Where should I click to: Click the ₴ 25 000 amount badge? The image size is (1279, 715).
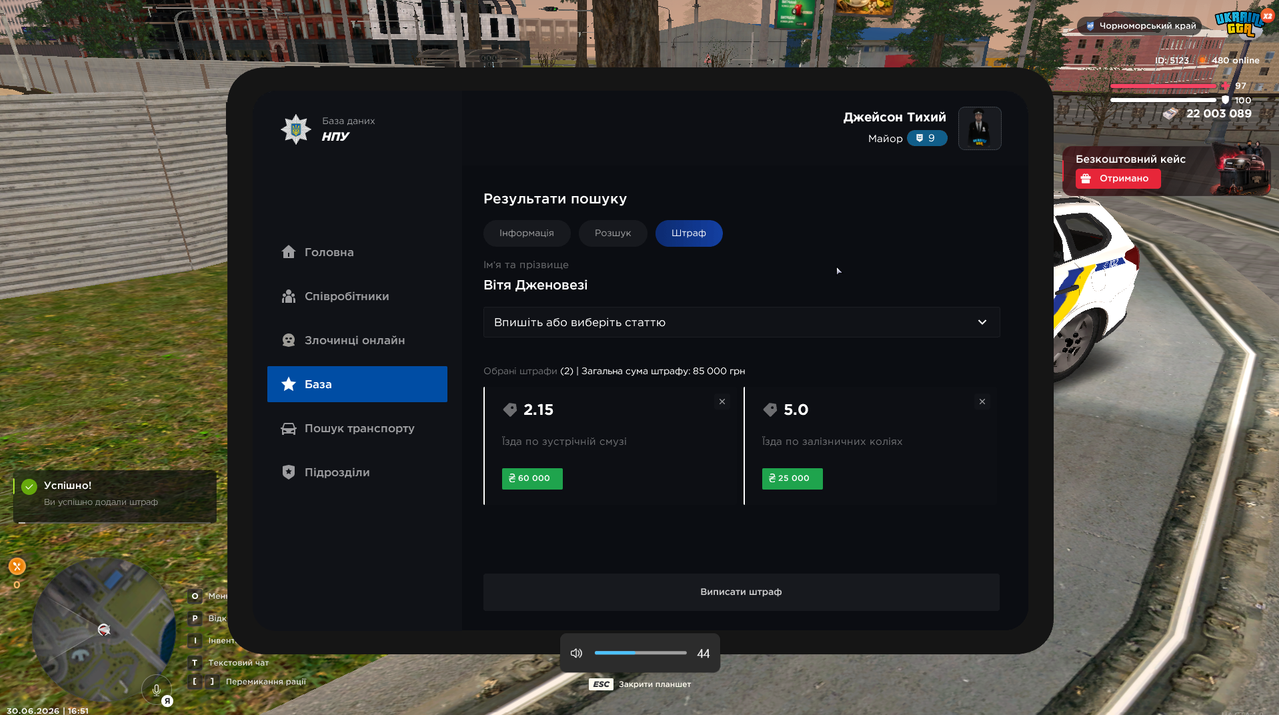pos(792,478)
